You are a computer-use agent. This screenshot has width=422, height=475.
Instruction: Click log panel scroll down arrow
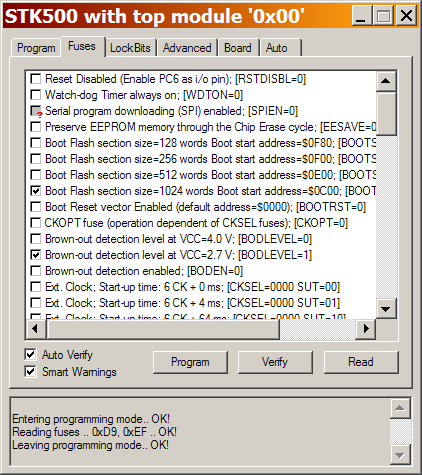pos(400,455)
